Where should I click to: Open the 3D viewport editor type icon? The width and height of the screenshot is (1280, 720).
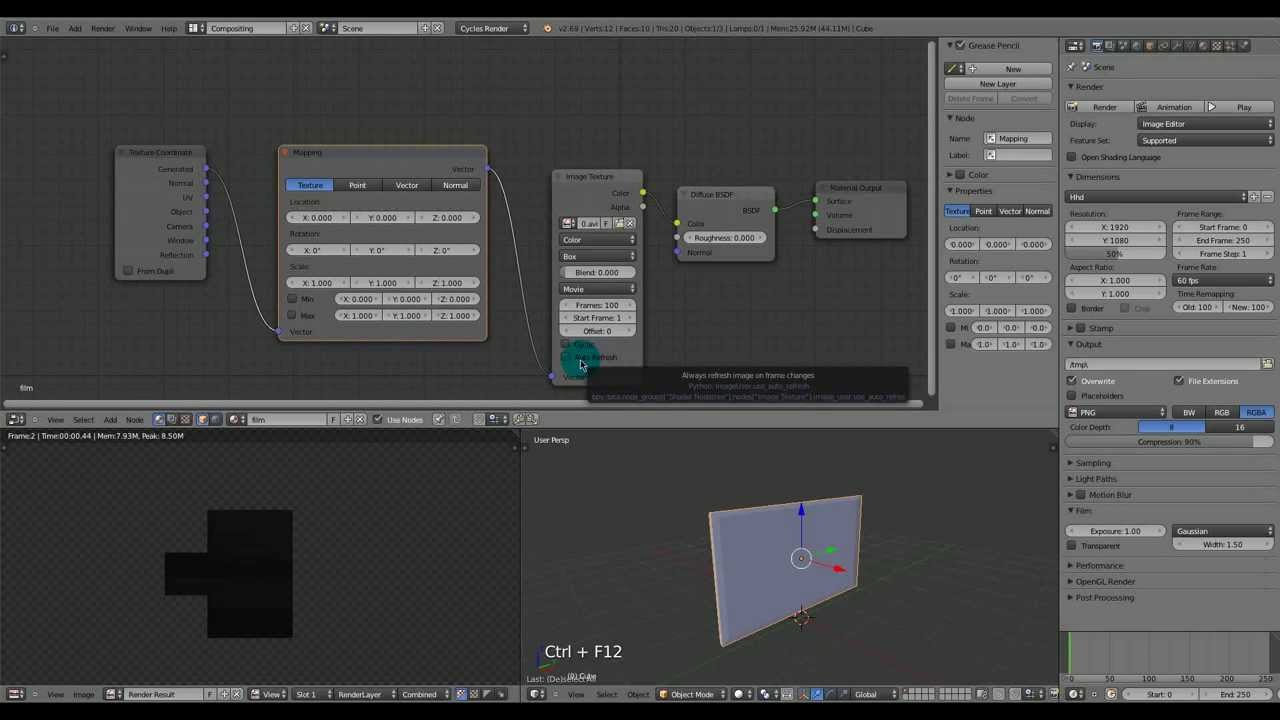pos(539,694)
